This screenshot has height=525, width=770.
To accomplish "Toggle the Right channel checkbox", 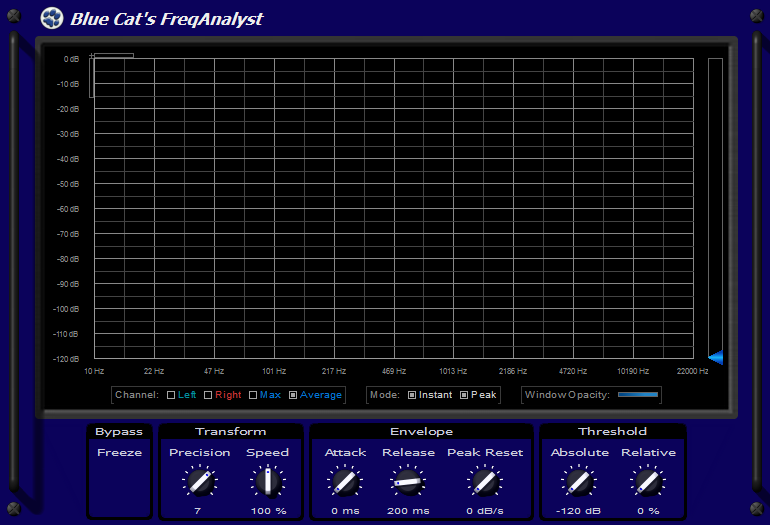I will coord(208,395).
